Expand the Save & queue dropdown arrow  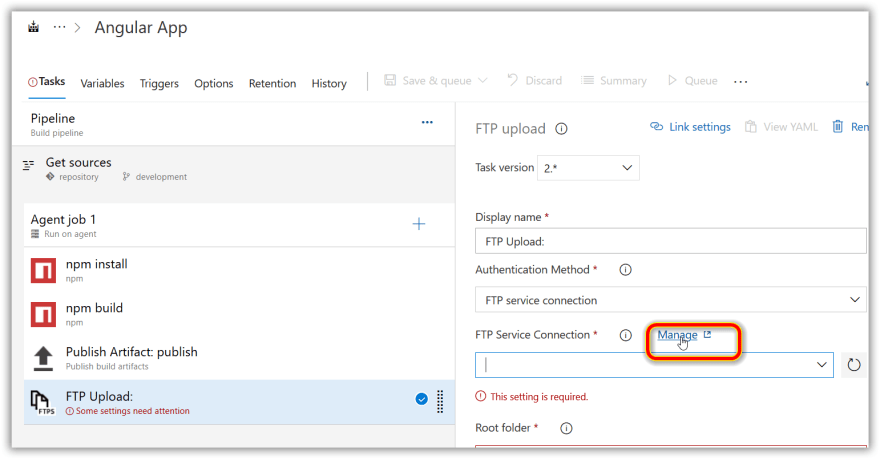483,81
